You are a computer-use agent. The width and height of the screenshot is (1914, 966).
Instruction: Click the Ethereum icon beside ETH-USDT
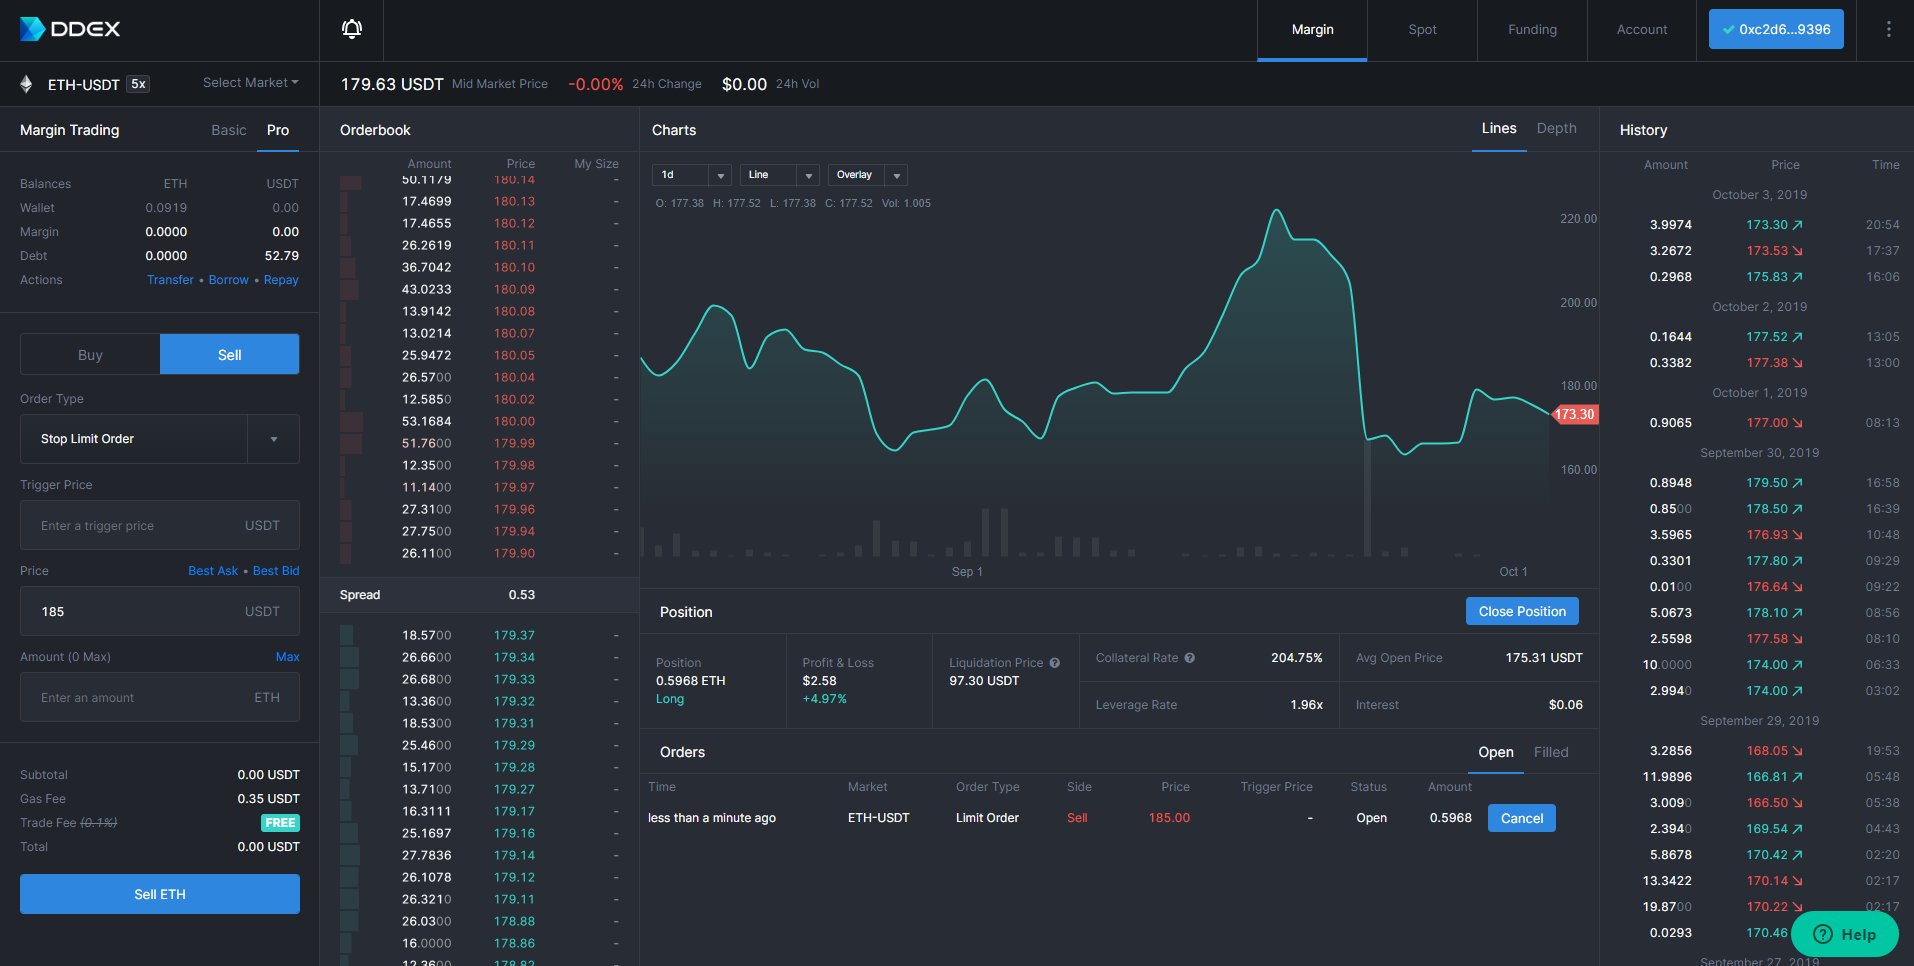coord(27,84)
